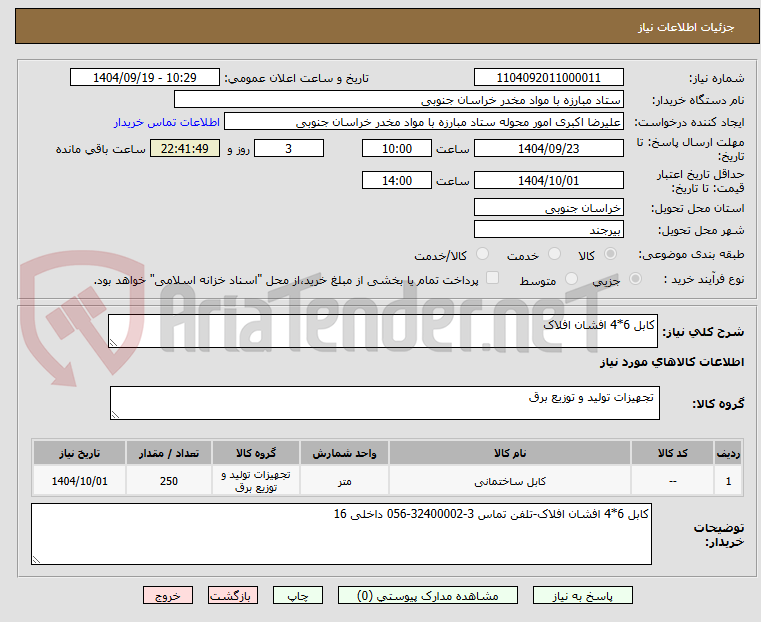Screen dimensions: 761x622
Task: Open مشاهده مدارک پیوستی (0) button
Action: tap(428, 595)
